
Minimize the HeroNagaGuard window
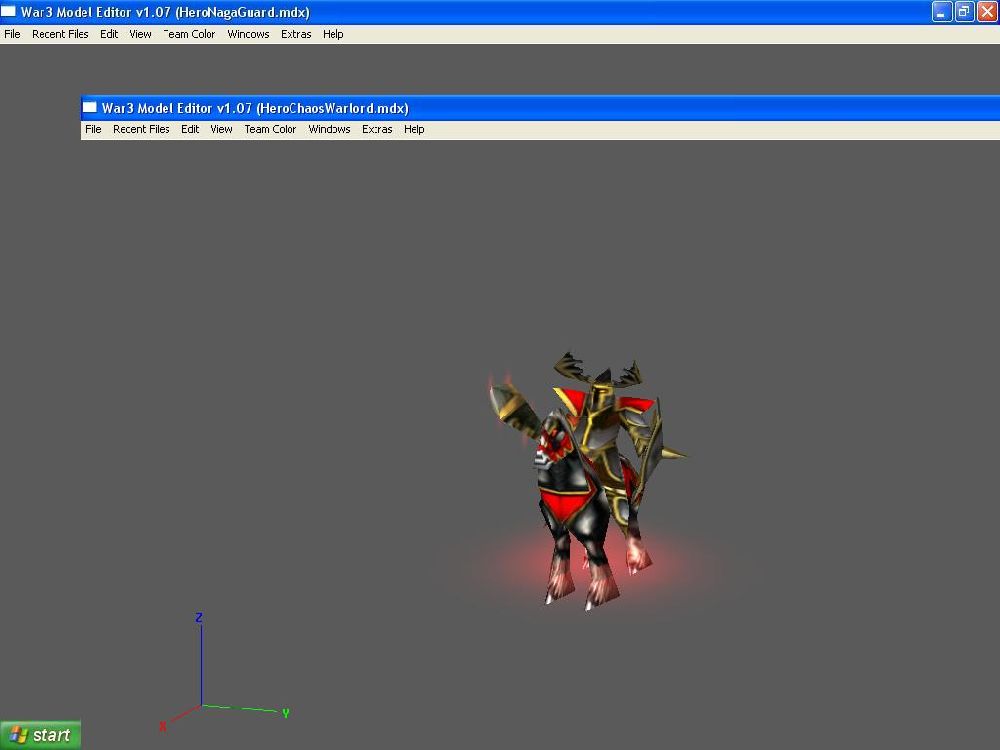pos(941,11)
